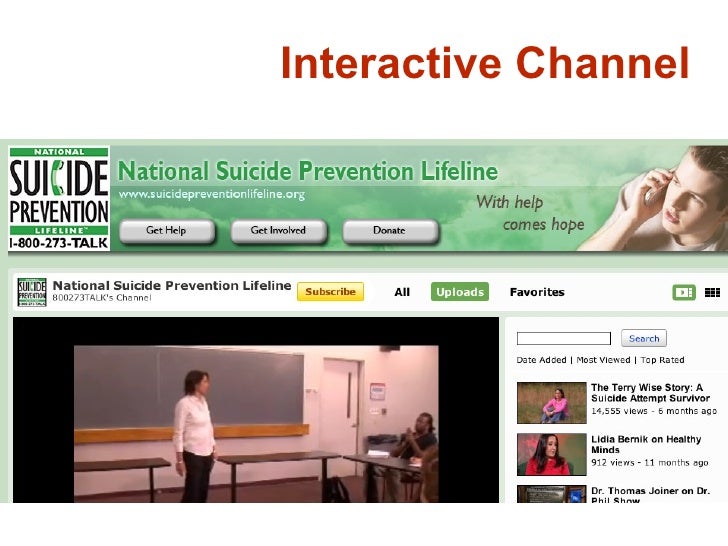The height and width of the screenshot is (546, 728).
Task: Sort videos by Date Added
Action: [x=541, y=360]
